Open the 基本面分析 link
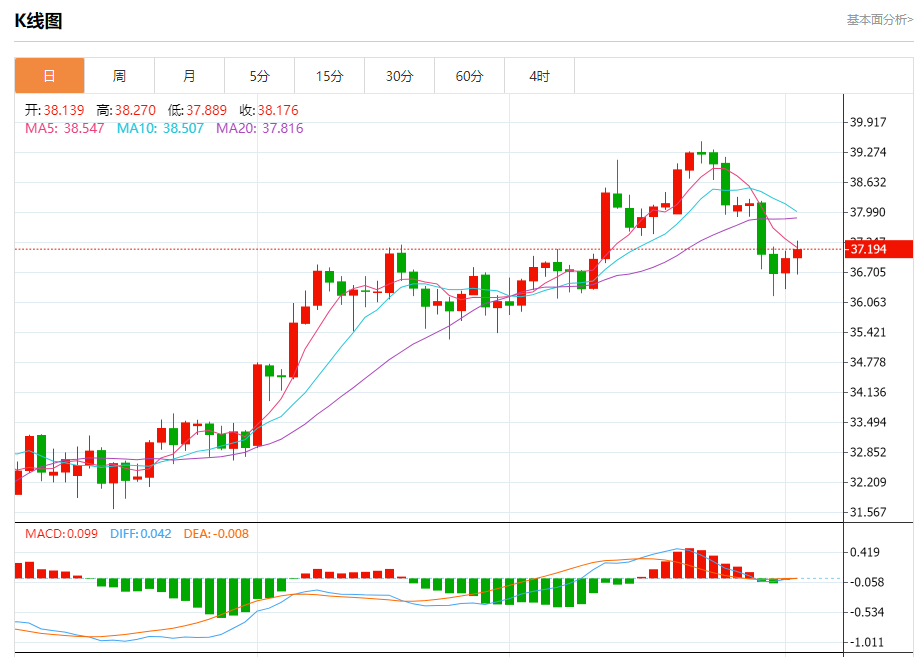 point(880,20)
